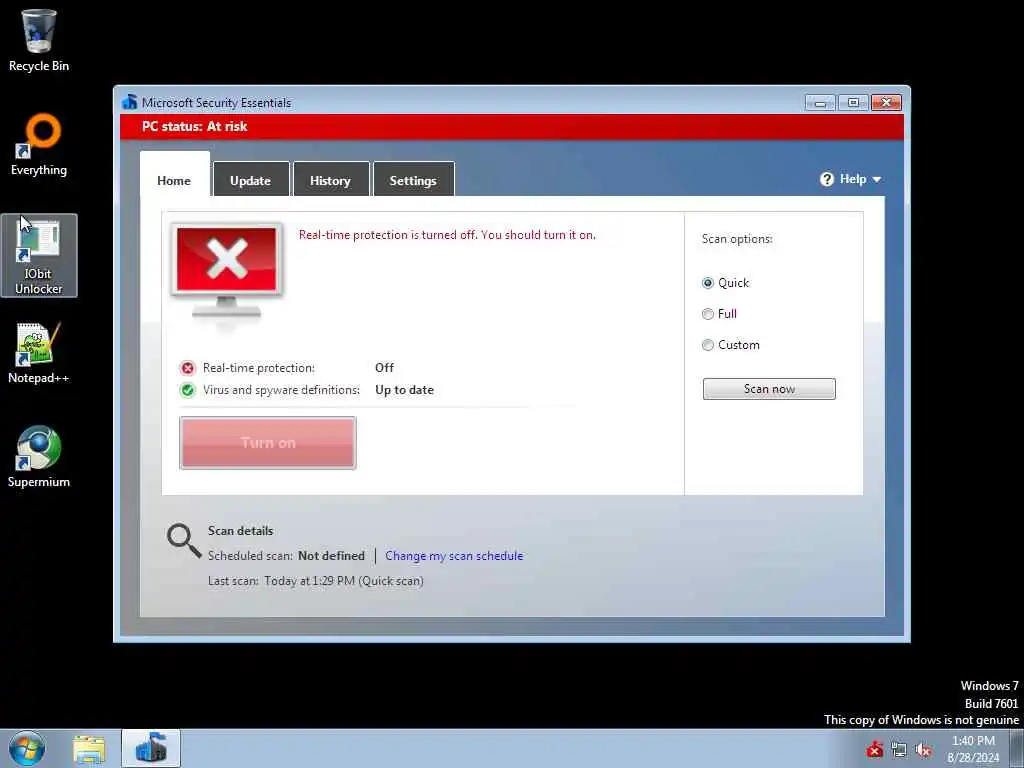Viewport: 1024px width, 768px height.
Task: Click the PC status: At risk banner
Action: coord(512,127)
